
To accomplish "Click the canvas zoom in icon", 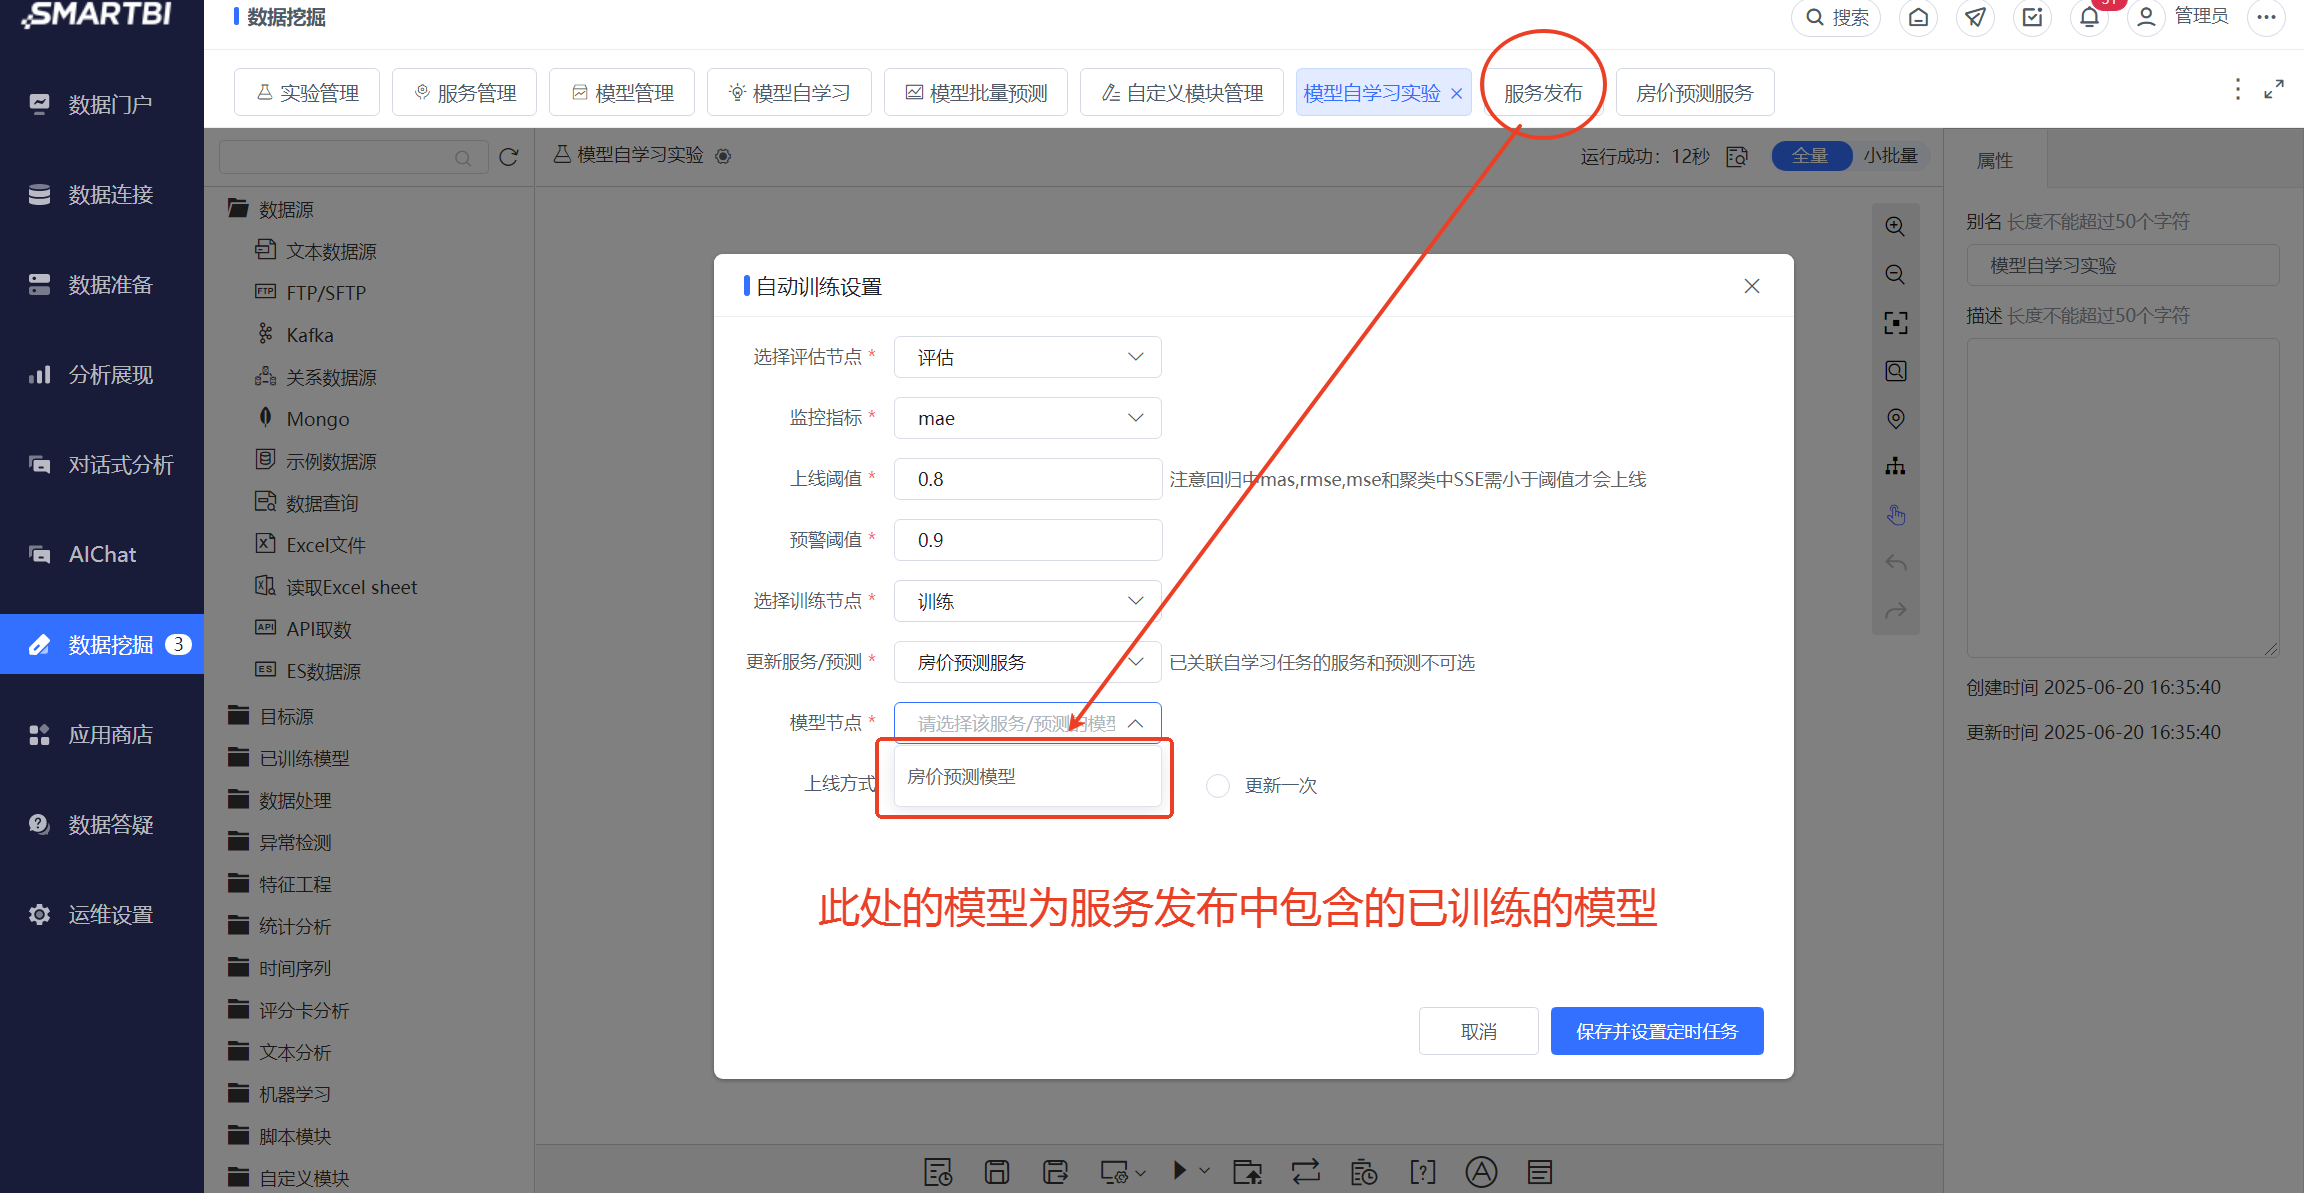I will (1895, 226).
